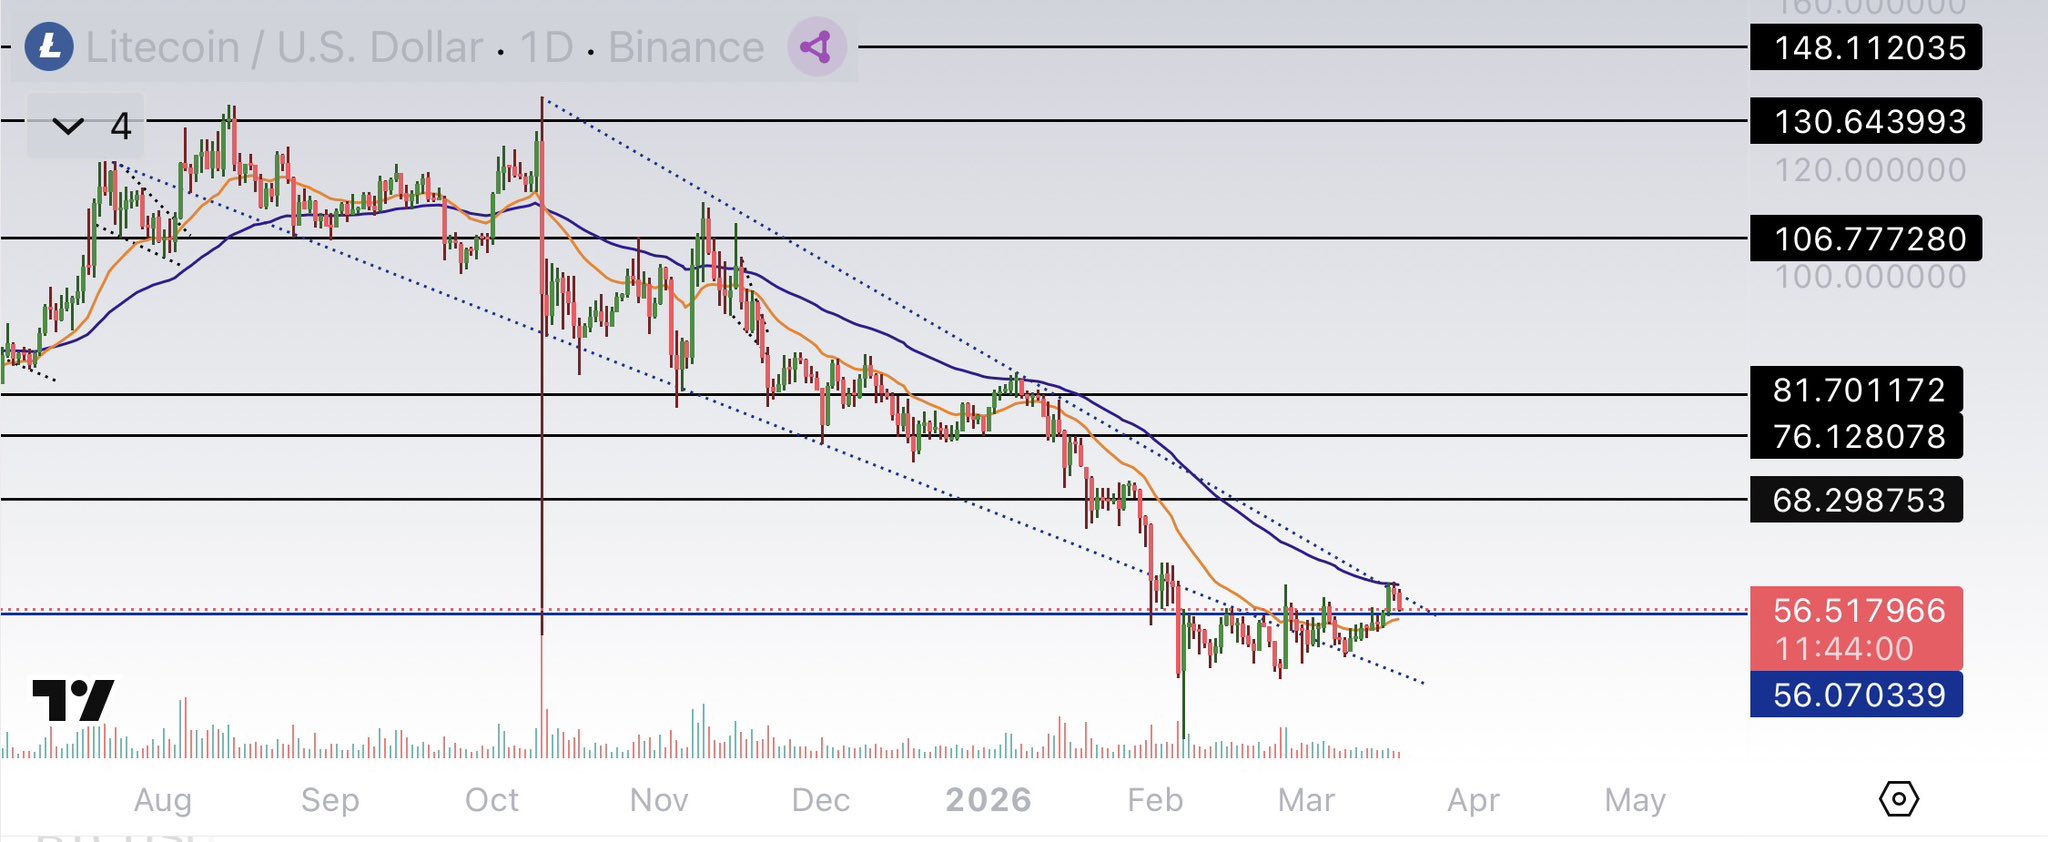Click the Oct label on the time axis
The image size is (2048, 842).
491,800
